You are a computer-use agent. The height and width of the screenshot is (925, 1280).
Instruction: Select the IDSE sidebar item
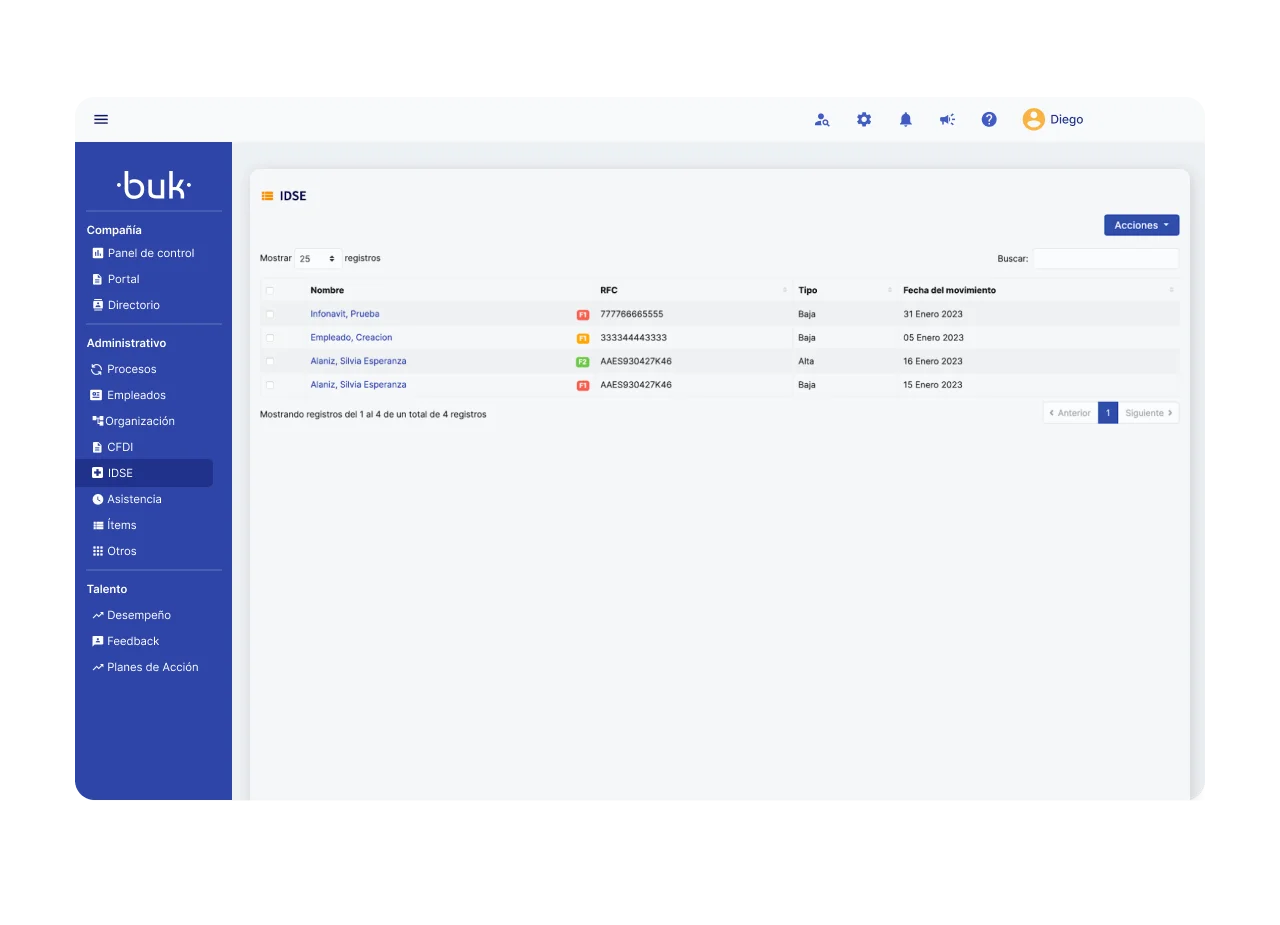[x=146, y=473]
